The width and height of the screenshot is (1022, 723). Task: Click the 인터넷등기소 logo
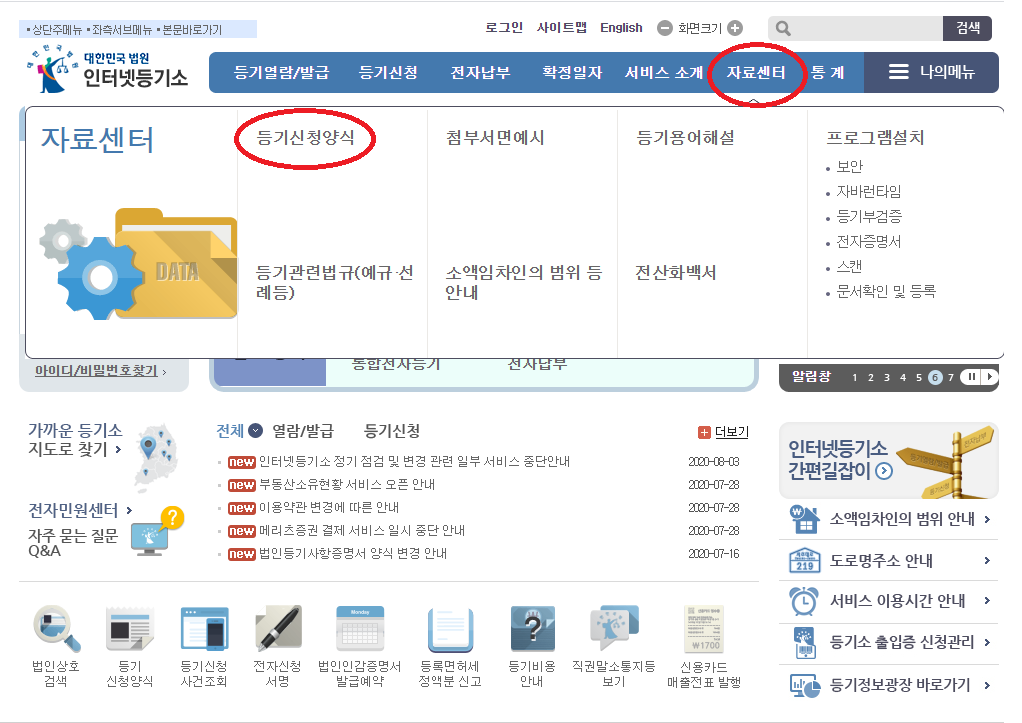108,69
